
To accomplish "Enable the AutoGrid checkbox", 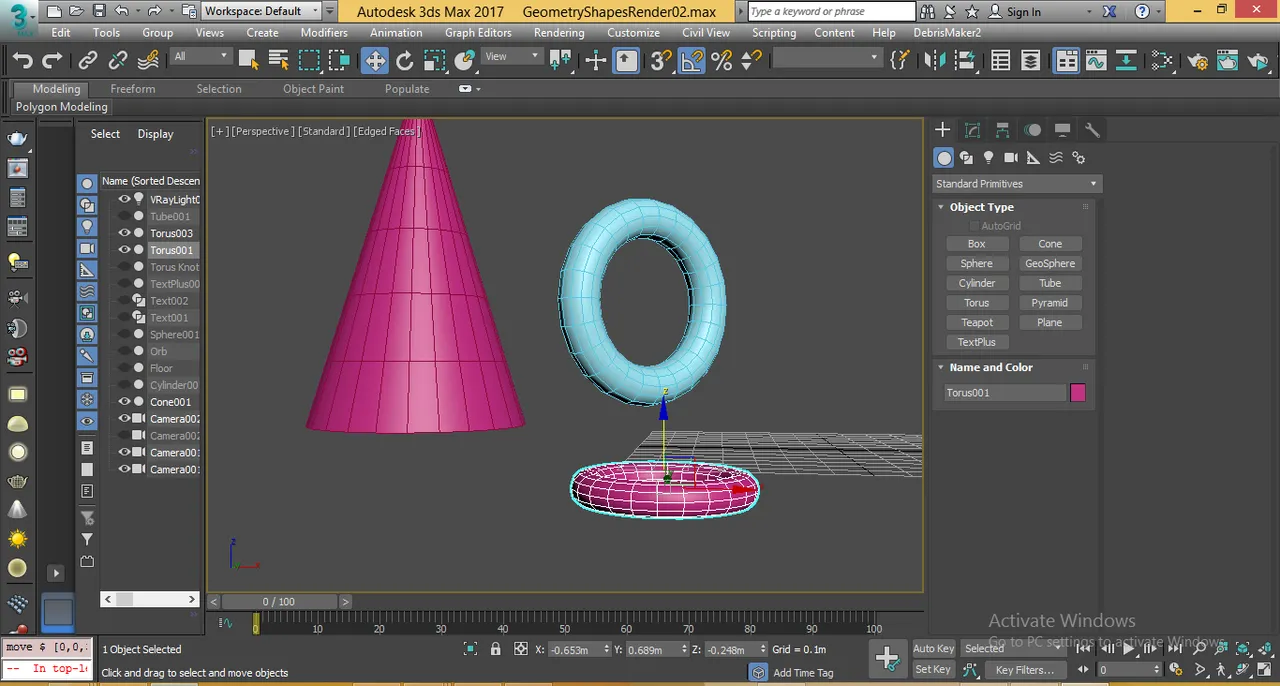I will coord(975,226).
